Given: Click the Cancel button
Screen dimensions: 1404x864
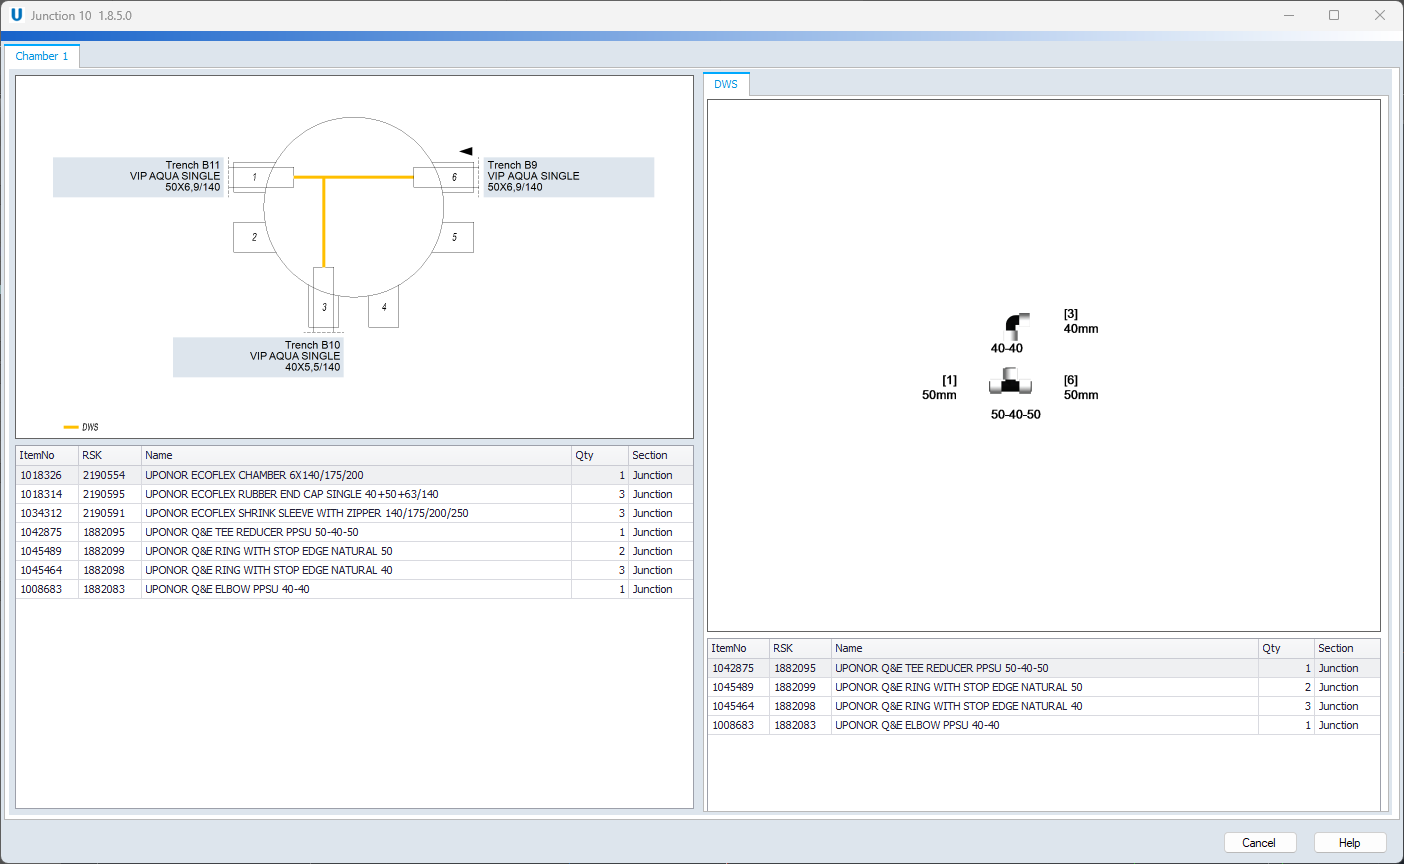Looking at the screenshot, I should (x=1259, y=843).
